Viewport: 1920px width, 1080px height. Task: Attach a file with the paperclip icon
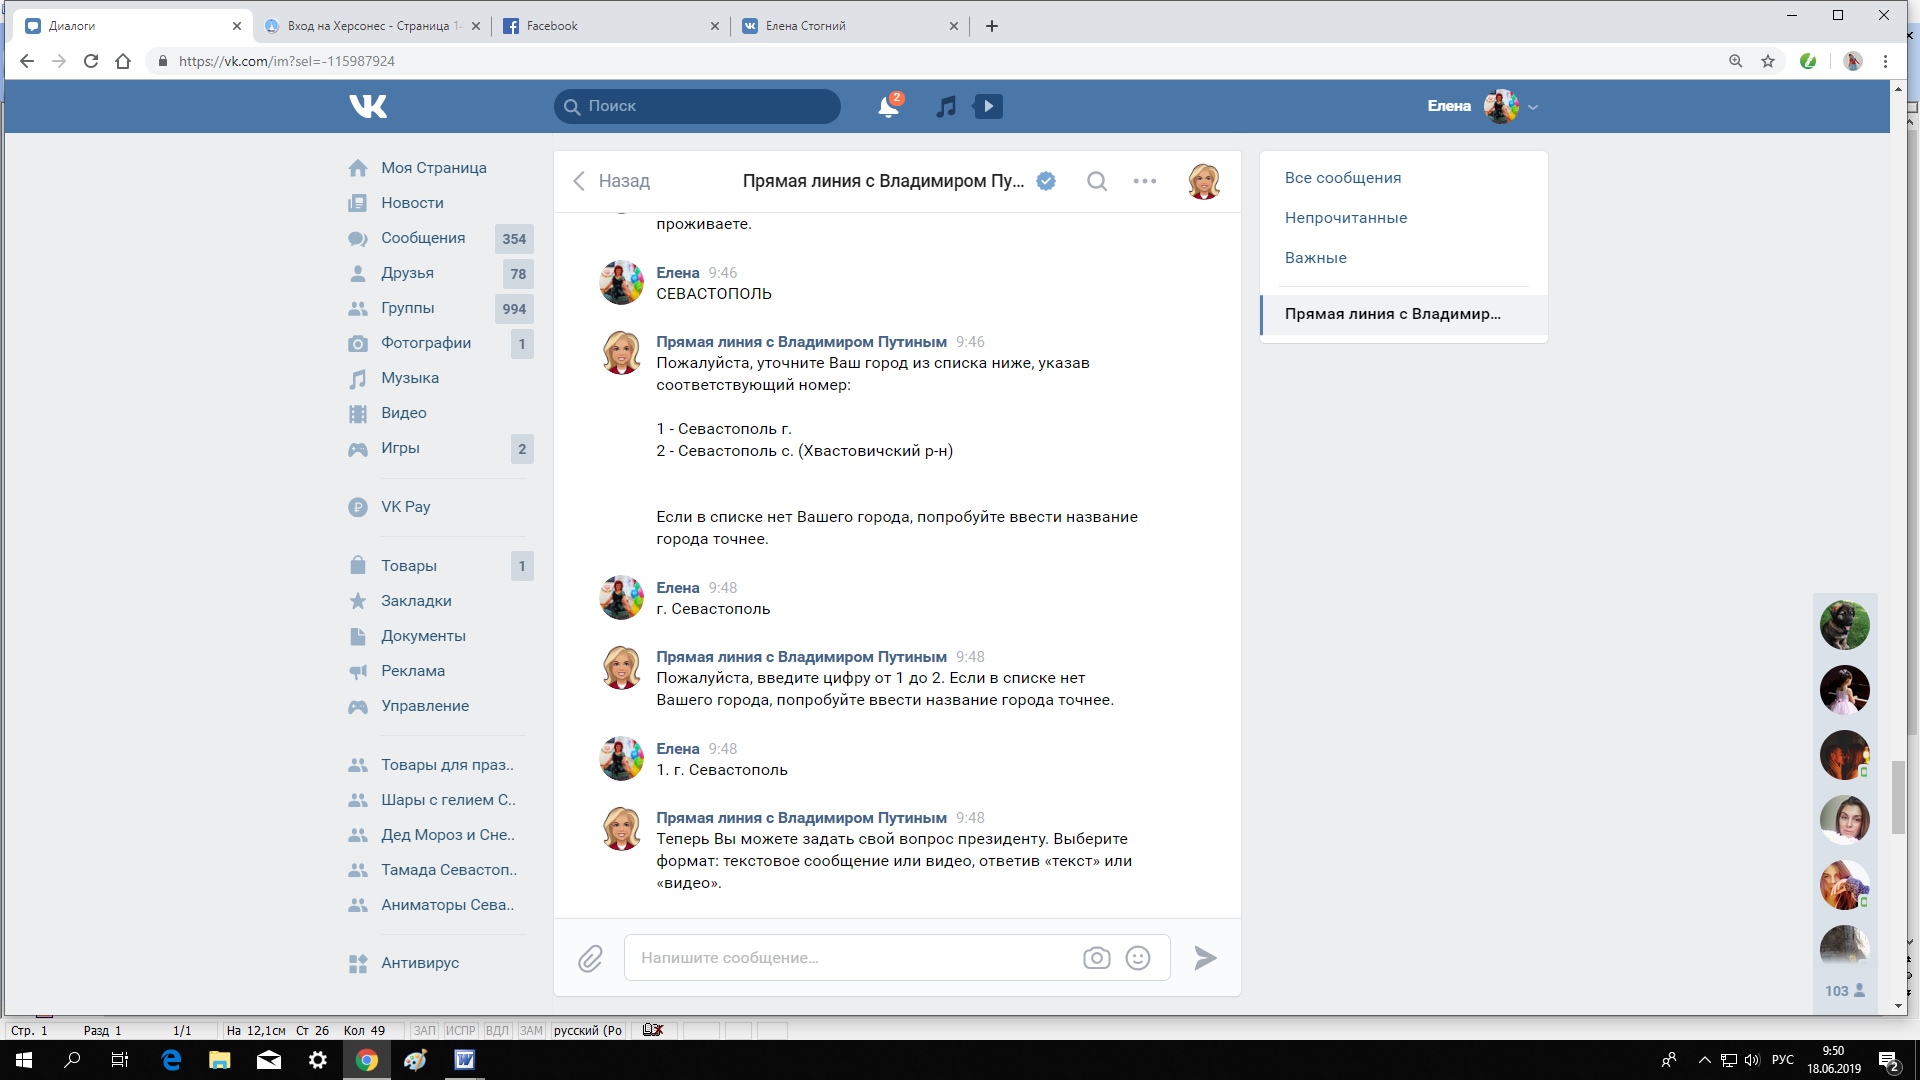590,959
